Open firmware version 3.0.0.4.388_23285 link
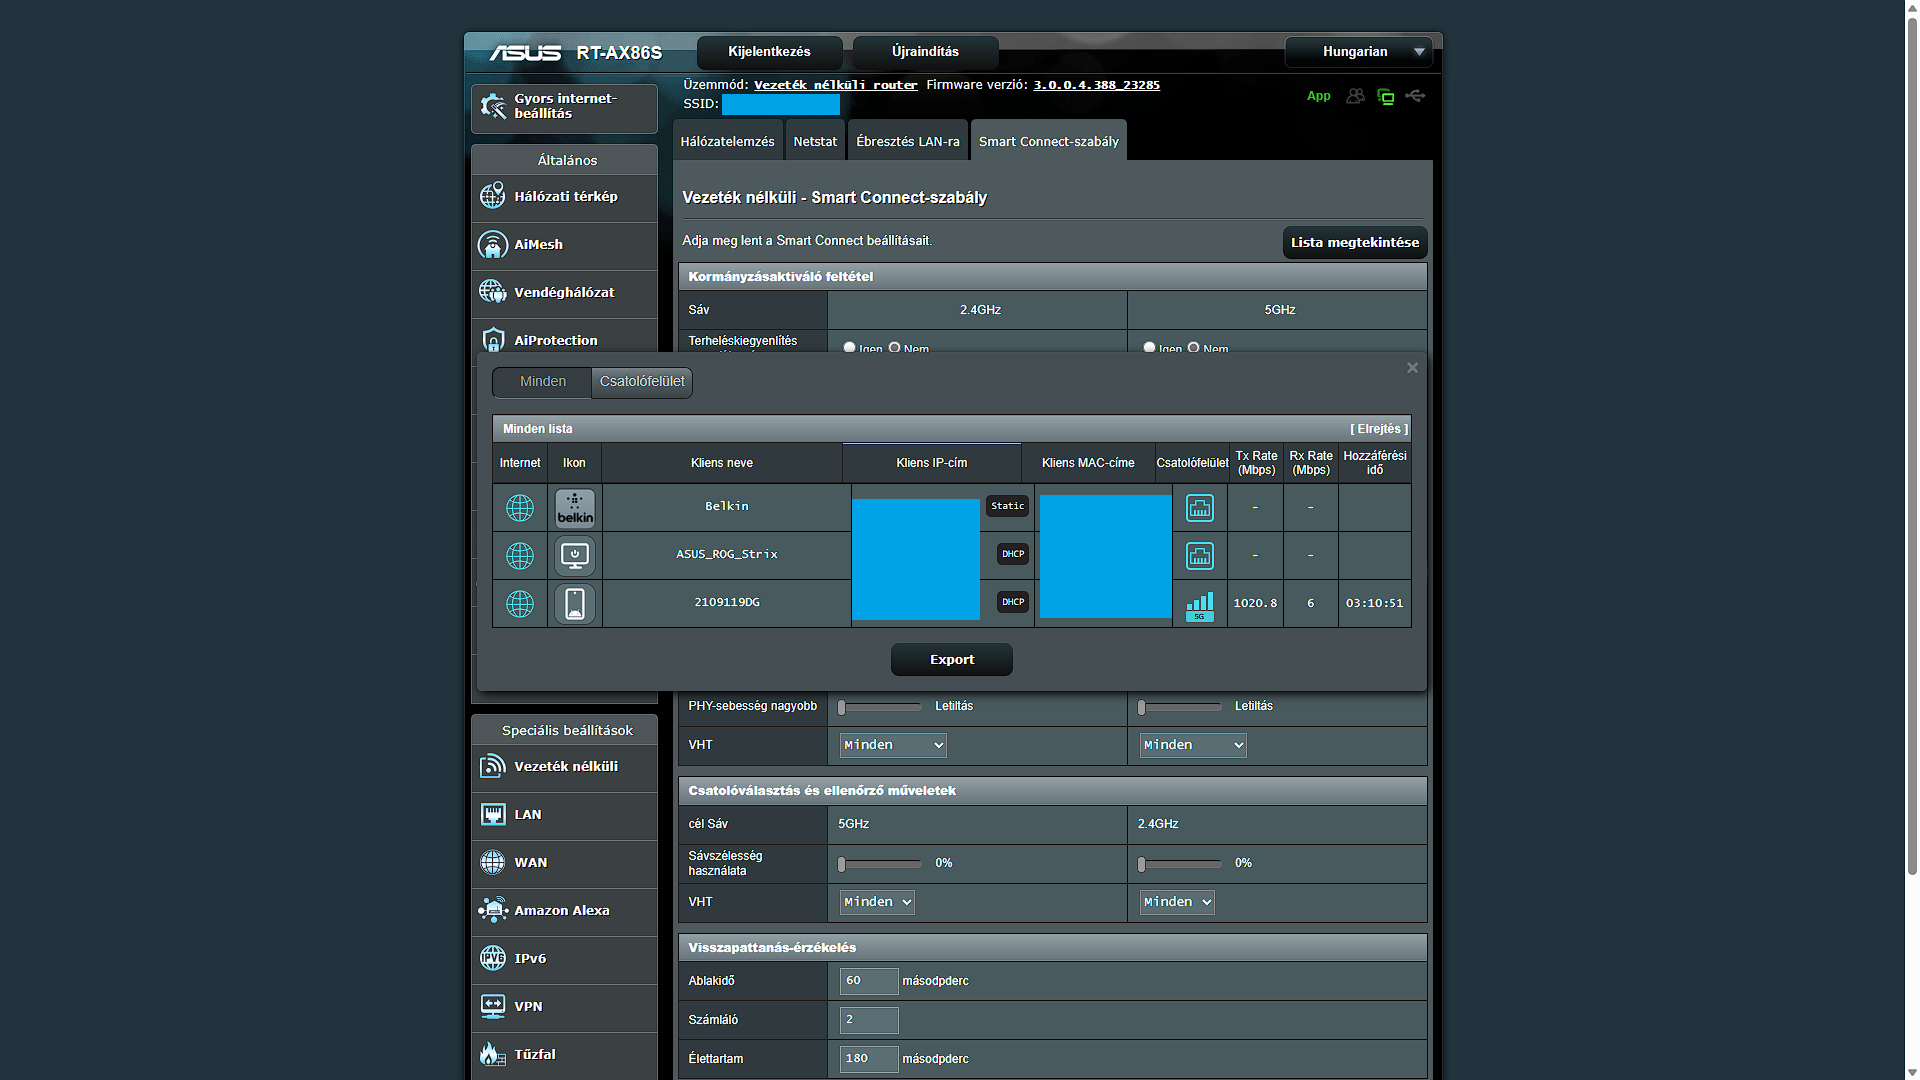Image resolution: width=1920 pixels, height=1080 pixels. coord(1096,85)
